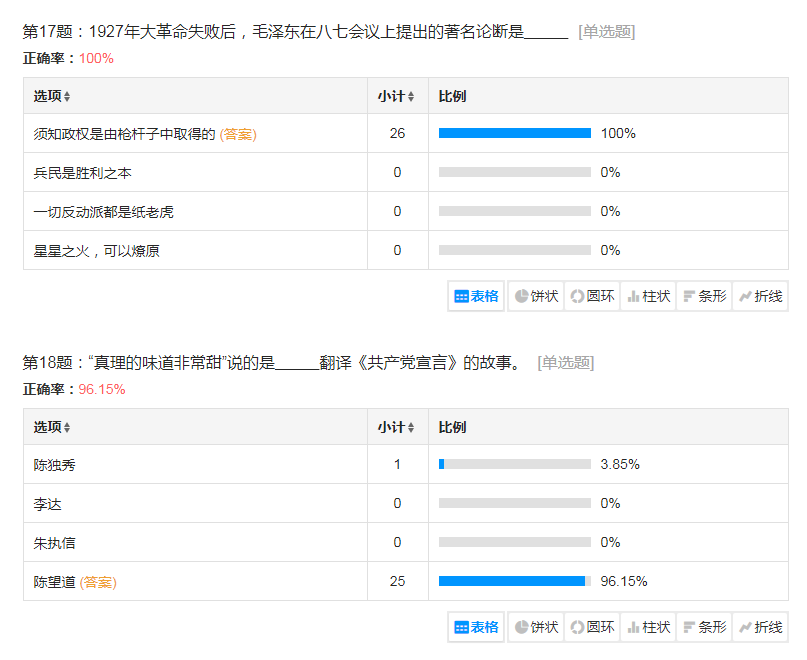Sort question 17 by 选项 column
Image resolution: width=807 pixels, height=660 pixels.
coord(52,97)
